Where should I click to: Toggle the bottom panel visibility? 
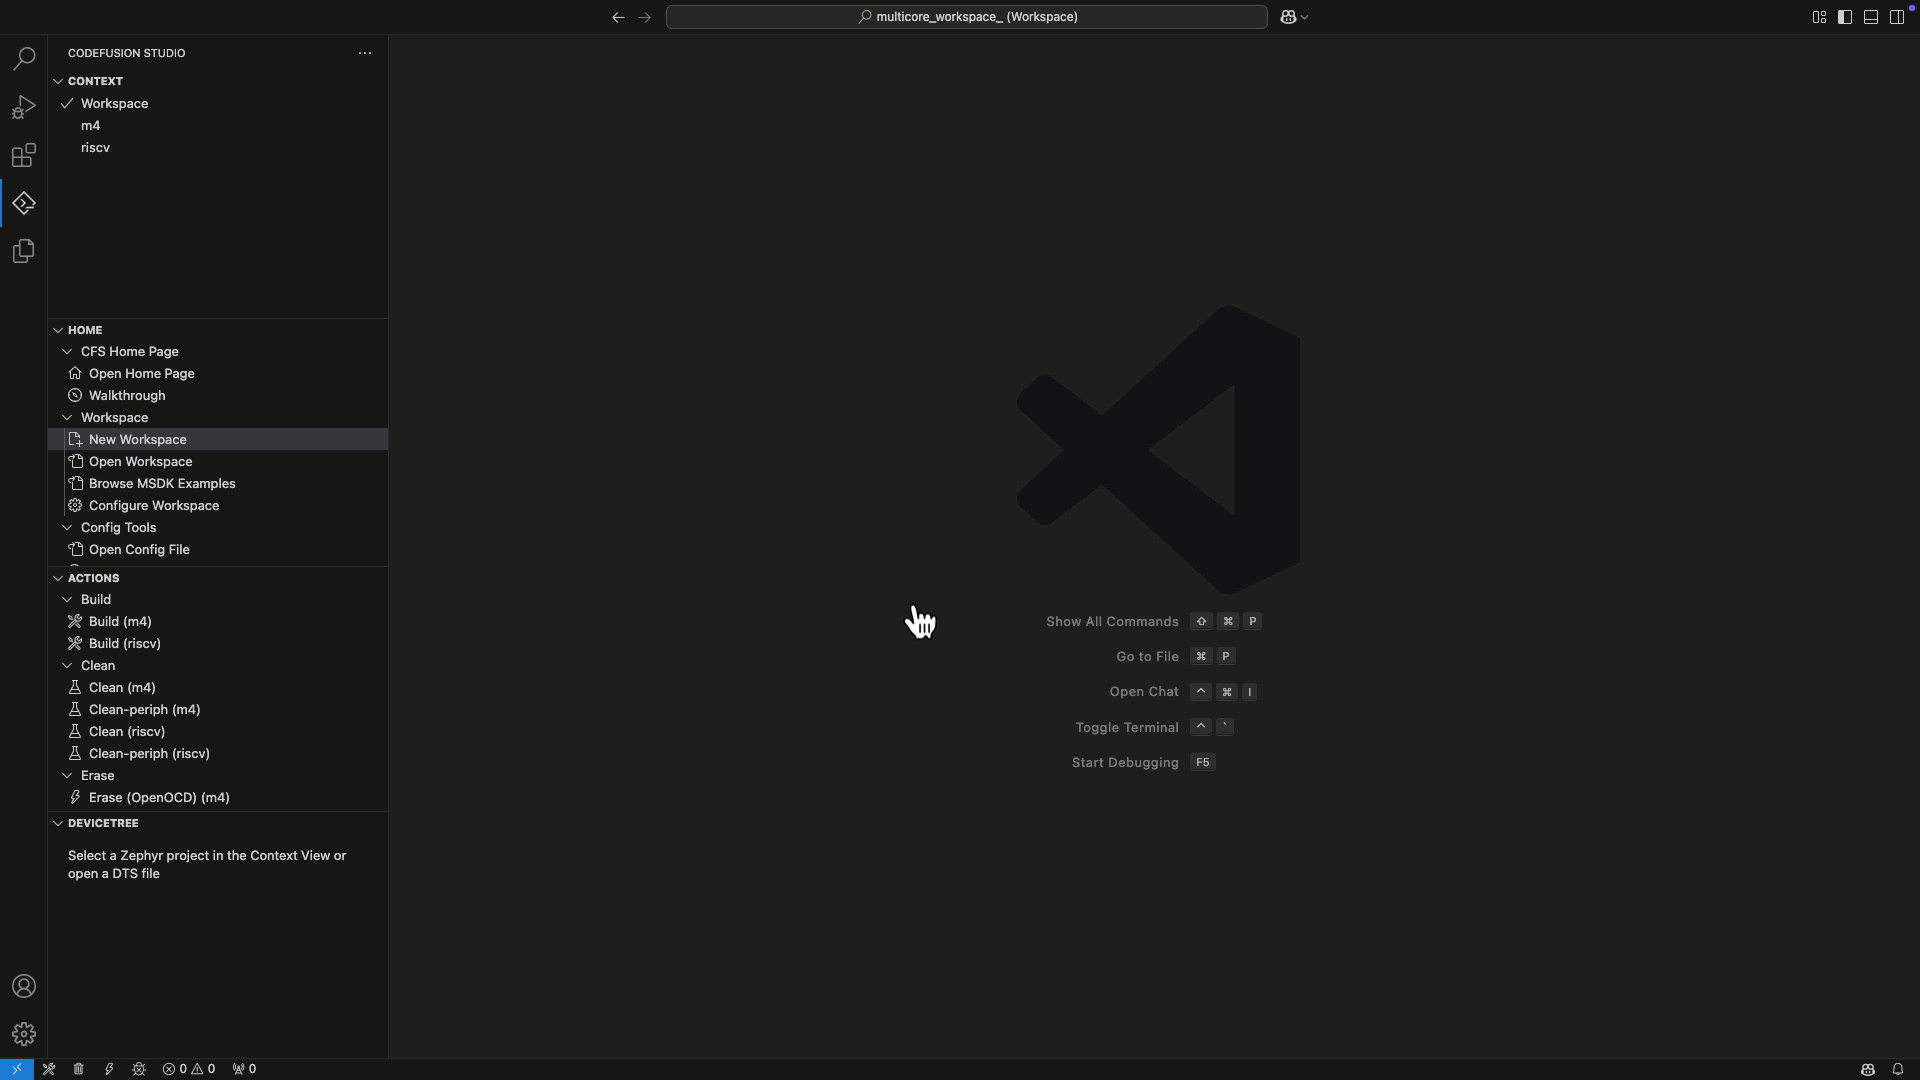[1871, 17]
